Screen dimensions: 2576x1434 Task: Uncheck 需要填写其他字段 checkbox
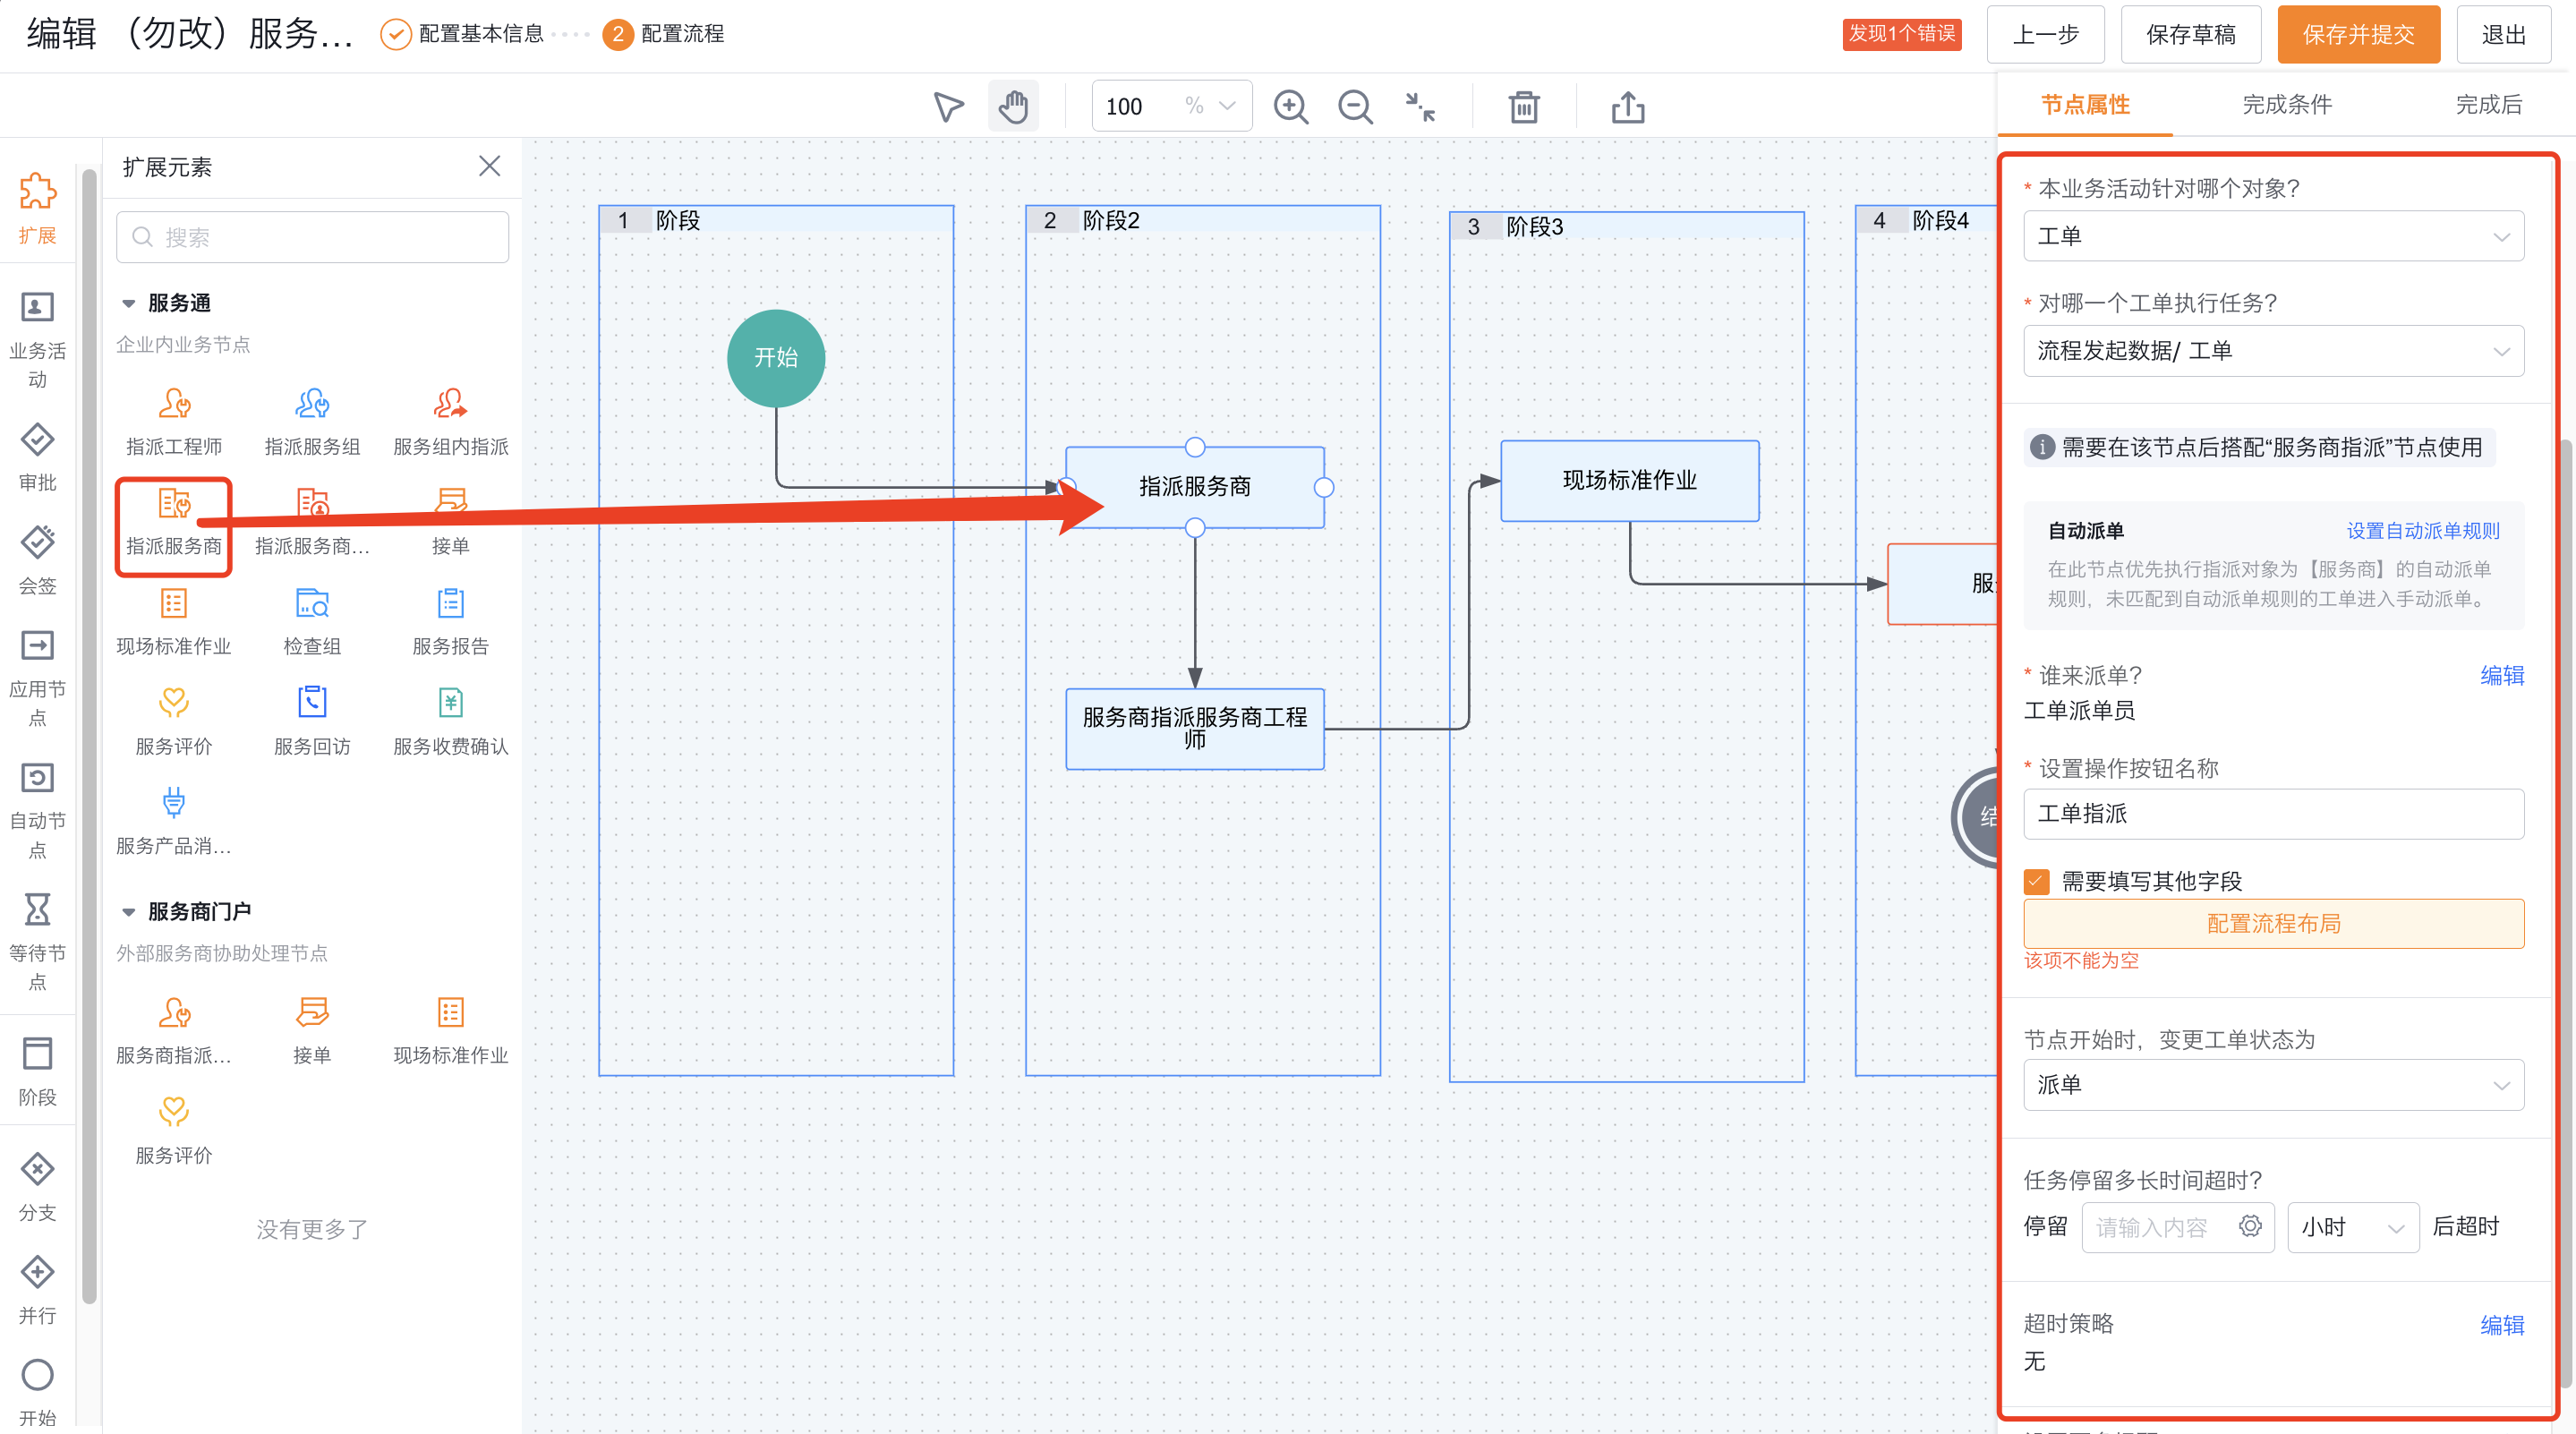2036,881
